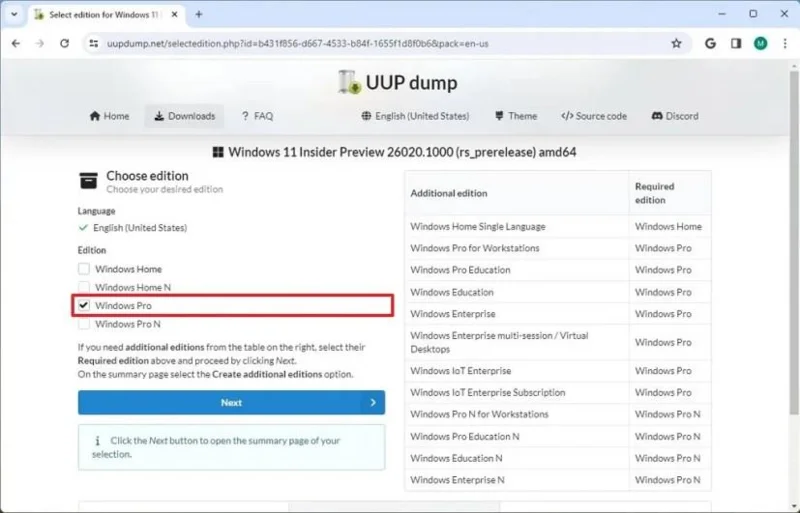
Task: Click the Choose edition heading
Action: (147, 176)
